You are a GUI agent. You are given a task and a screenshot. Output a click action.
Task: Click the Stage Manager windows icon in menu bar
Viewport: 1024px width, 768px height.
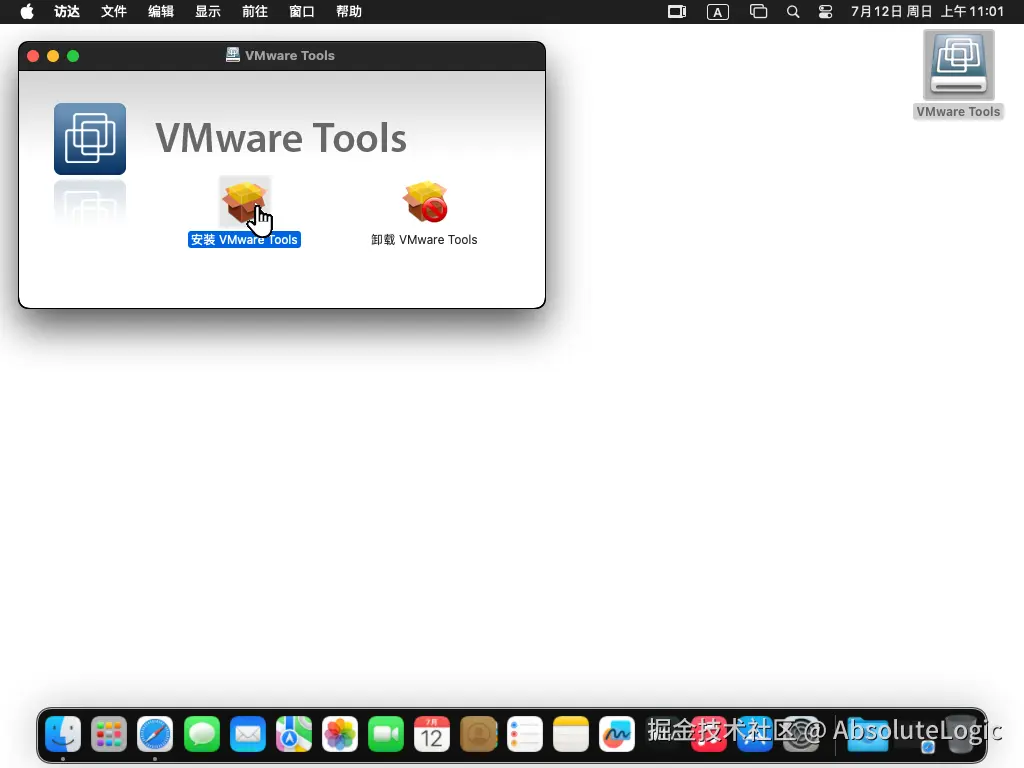click(758, 12)
